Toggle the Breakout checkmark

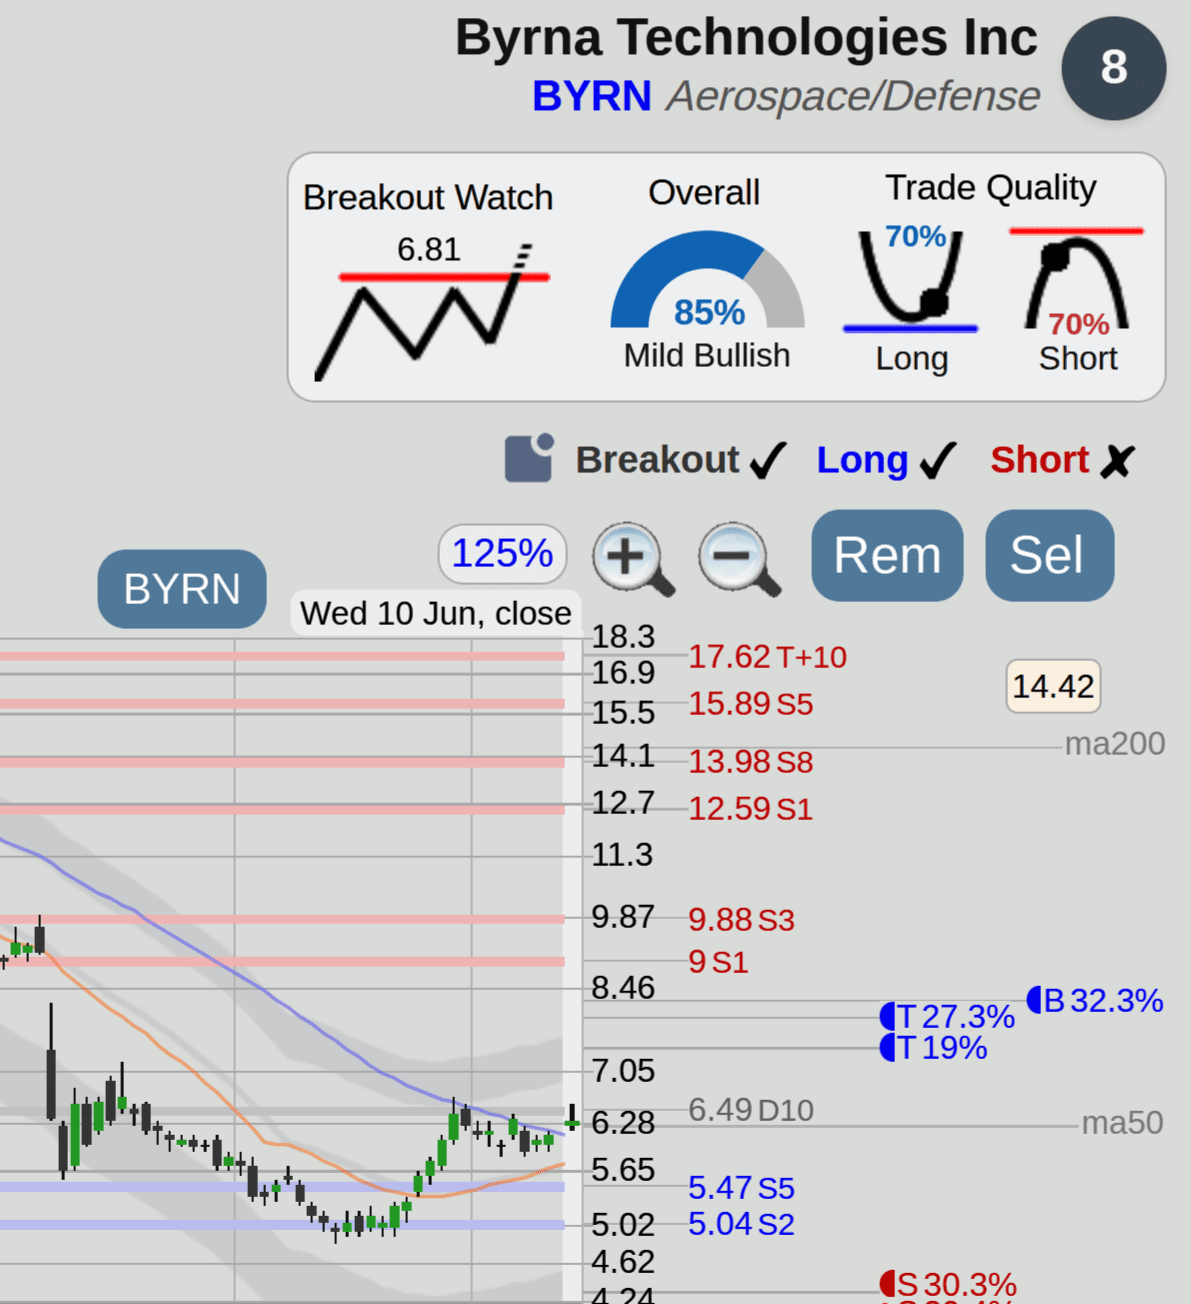(x=768, y=460)
